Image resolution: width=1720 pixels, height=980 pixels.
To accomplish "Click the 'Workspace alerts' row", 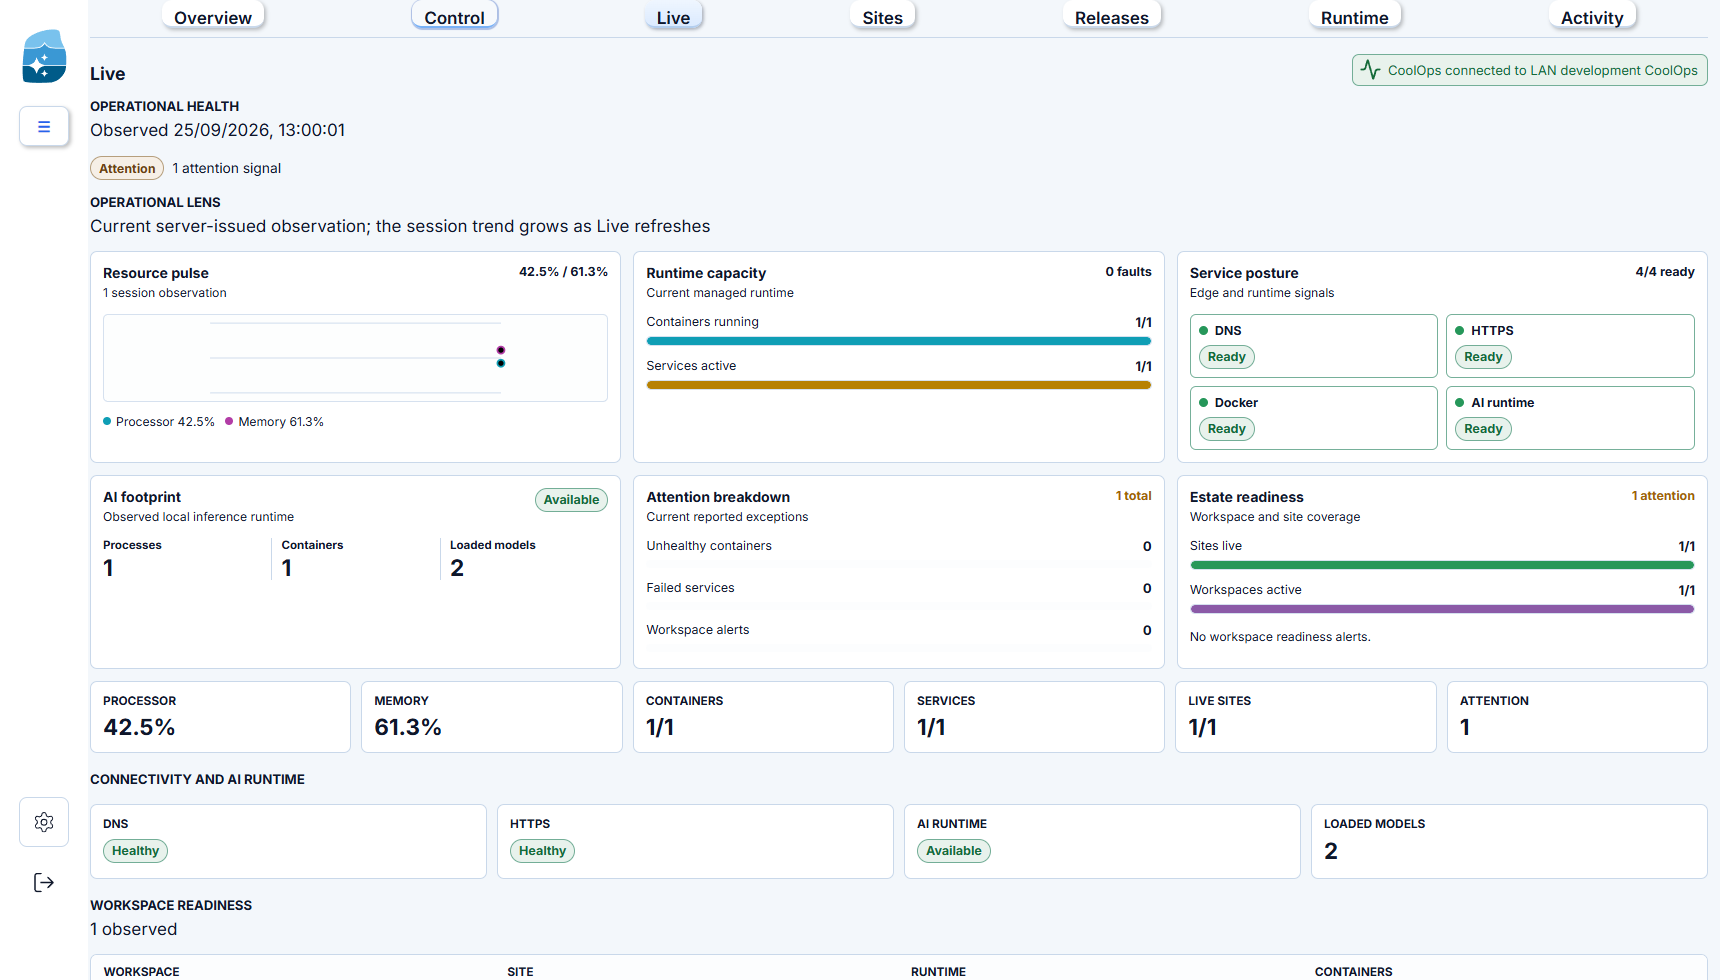I will (x=899, y=630).
